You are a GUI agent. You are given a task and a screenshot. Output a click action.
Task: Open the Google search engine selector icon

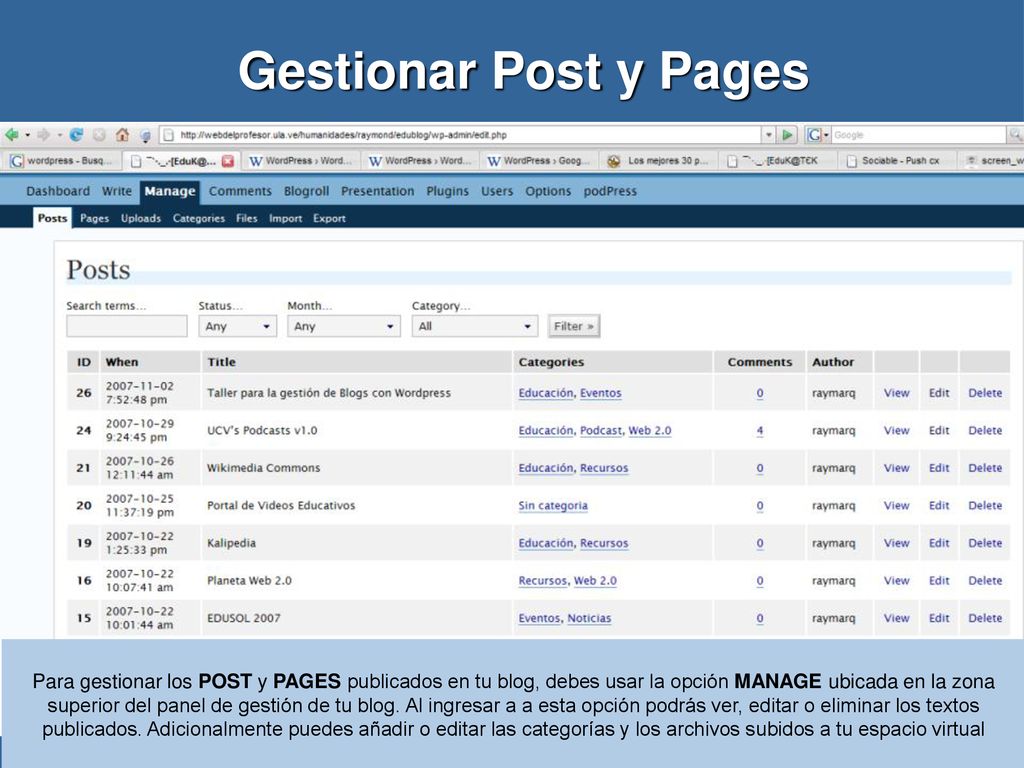(x=814, y=135)
